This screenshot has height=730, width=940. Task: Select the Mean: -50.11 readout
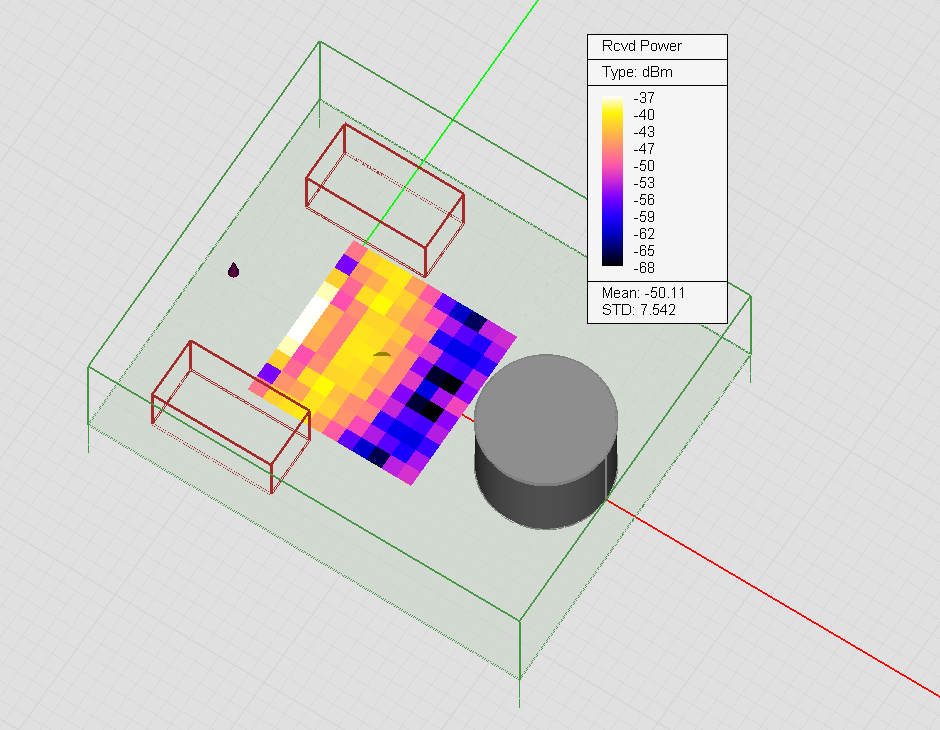tap(643, 293)
